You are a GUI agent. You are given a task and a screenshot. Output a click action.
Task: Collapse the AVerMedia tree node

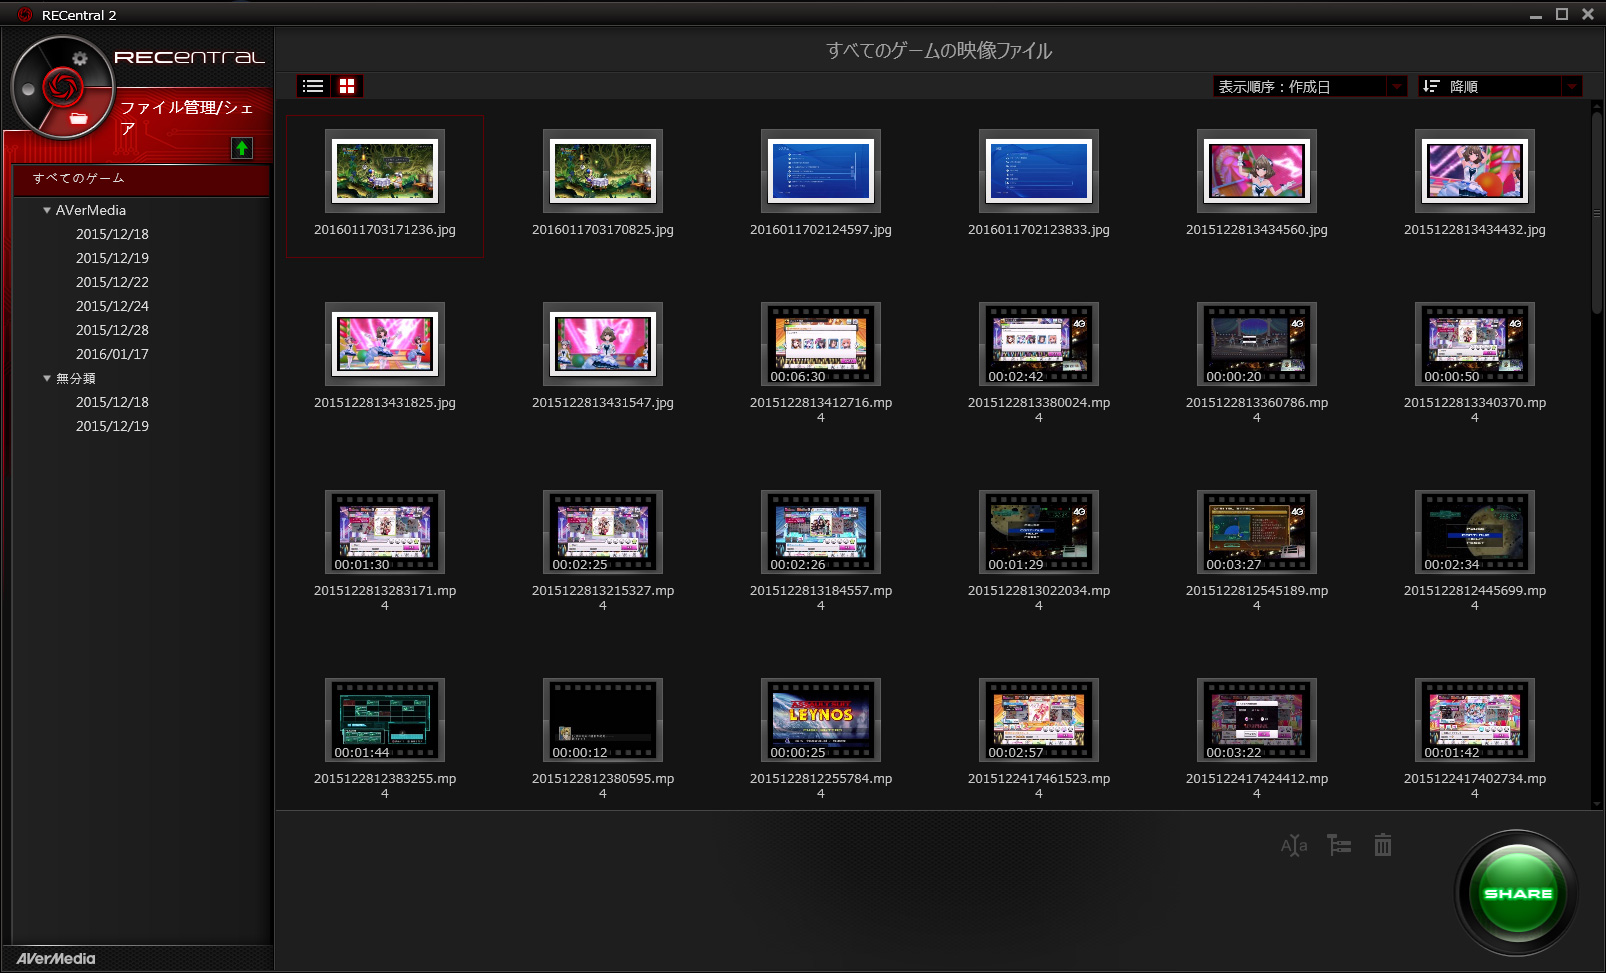point(47,210)
